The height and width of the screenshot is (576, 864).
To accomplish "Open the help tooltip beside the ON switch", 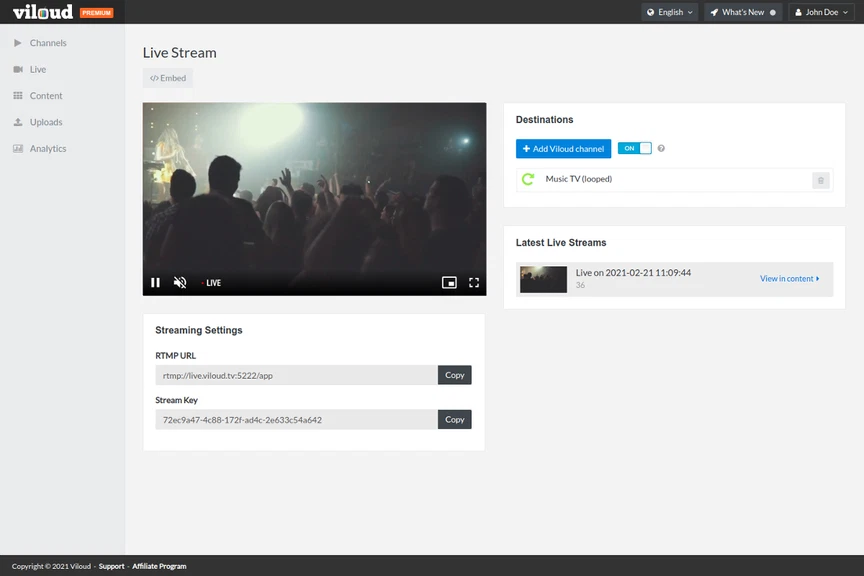I will tap(661, 148).
